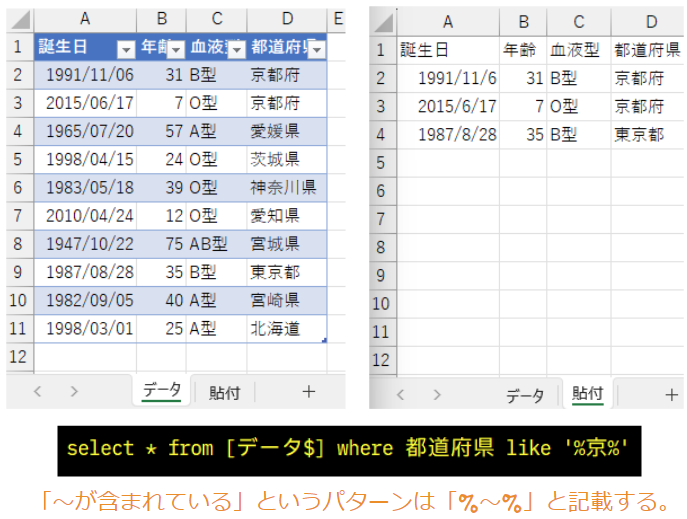Click age cell 75 in left sheet
687x519 pixels.
click(x=162, y=244)
